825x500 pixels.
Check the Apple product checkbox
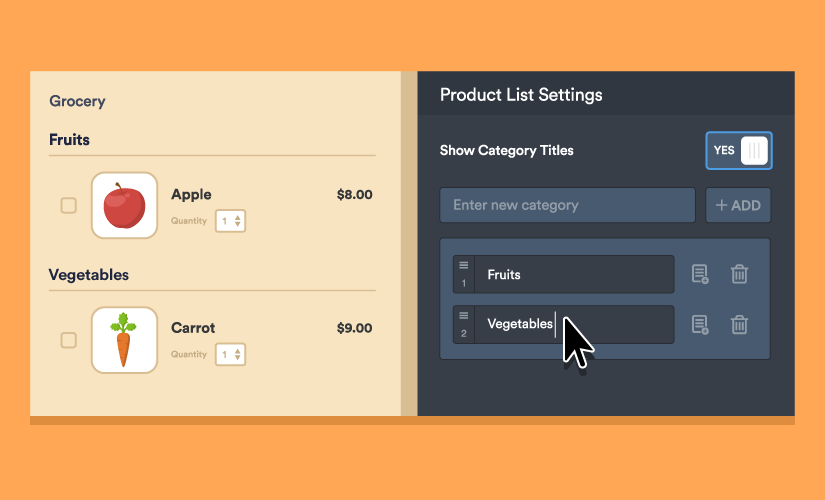tap(68, 205)
